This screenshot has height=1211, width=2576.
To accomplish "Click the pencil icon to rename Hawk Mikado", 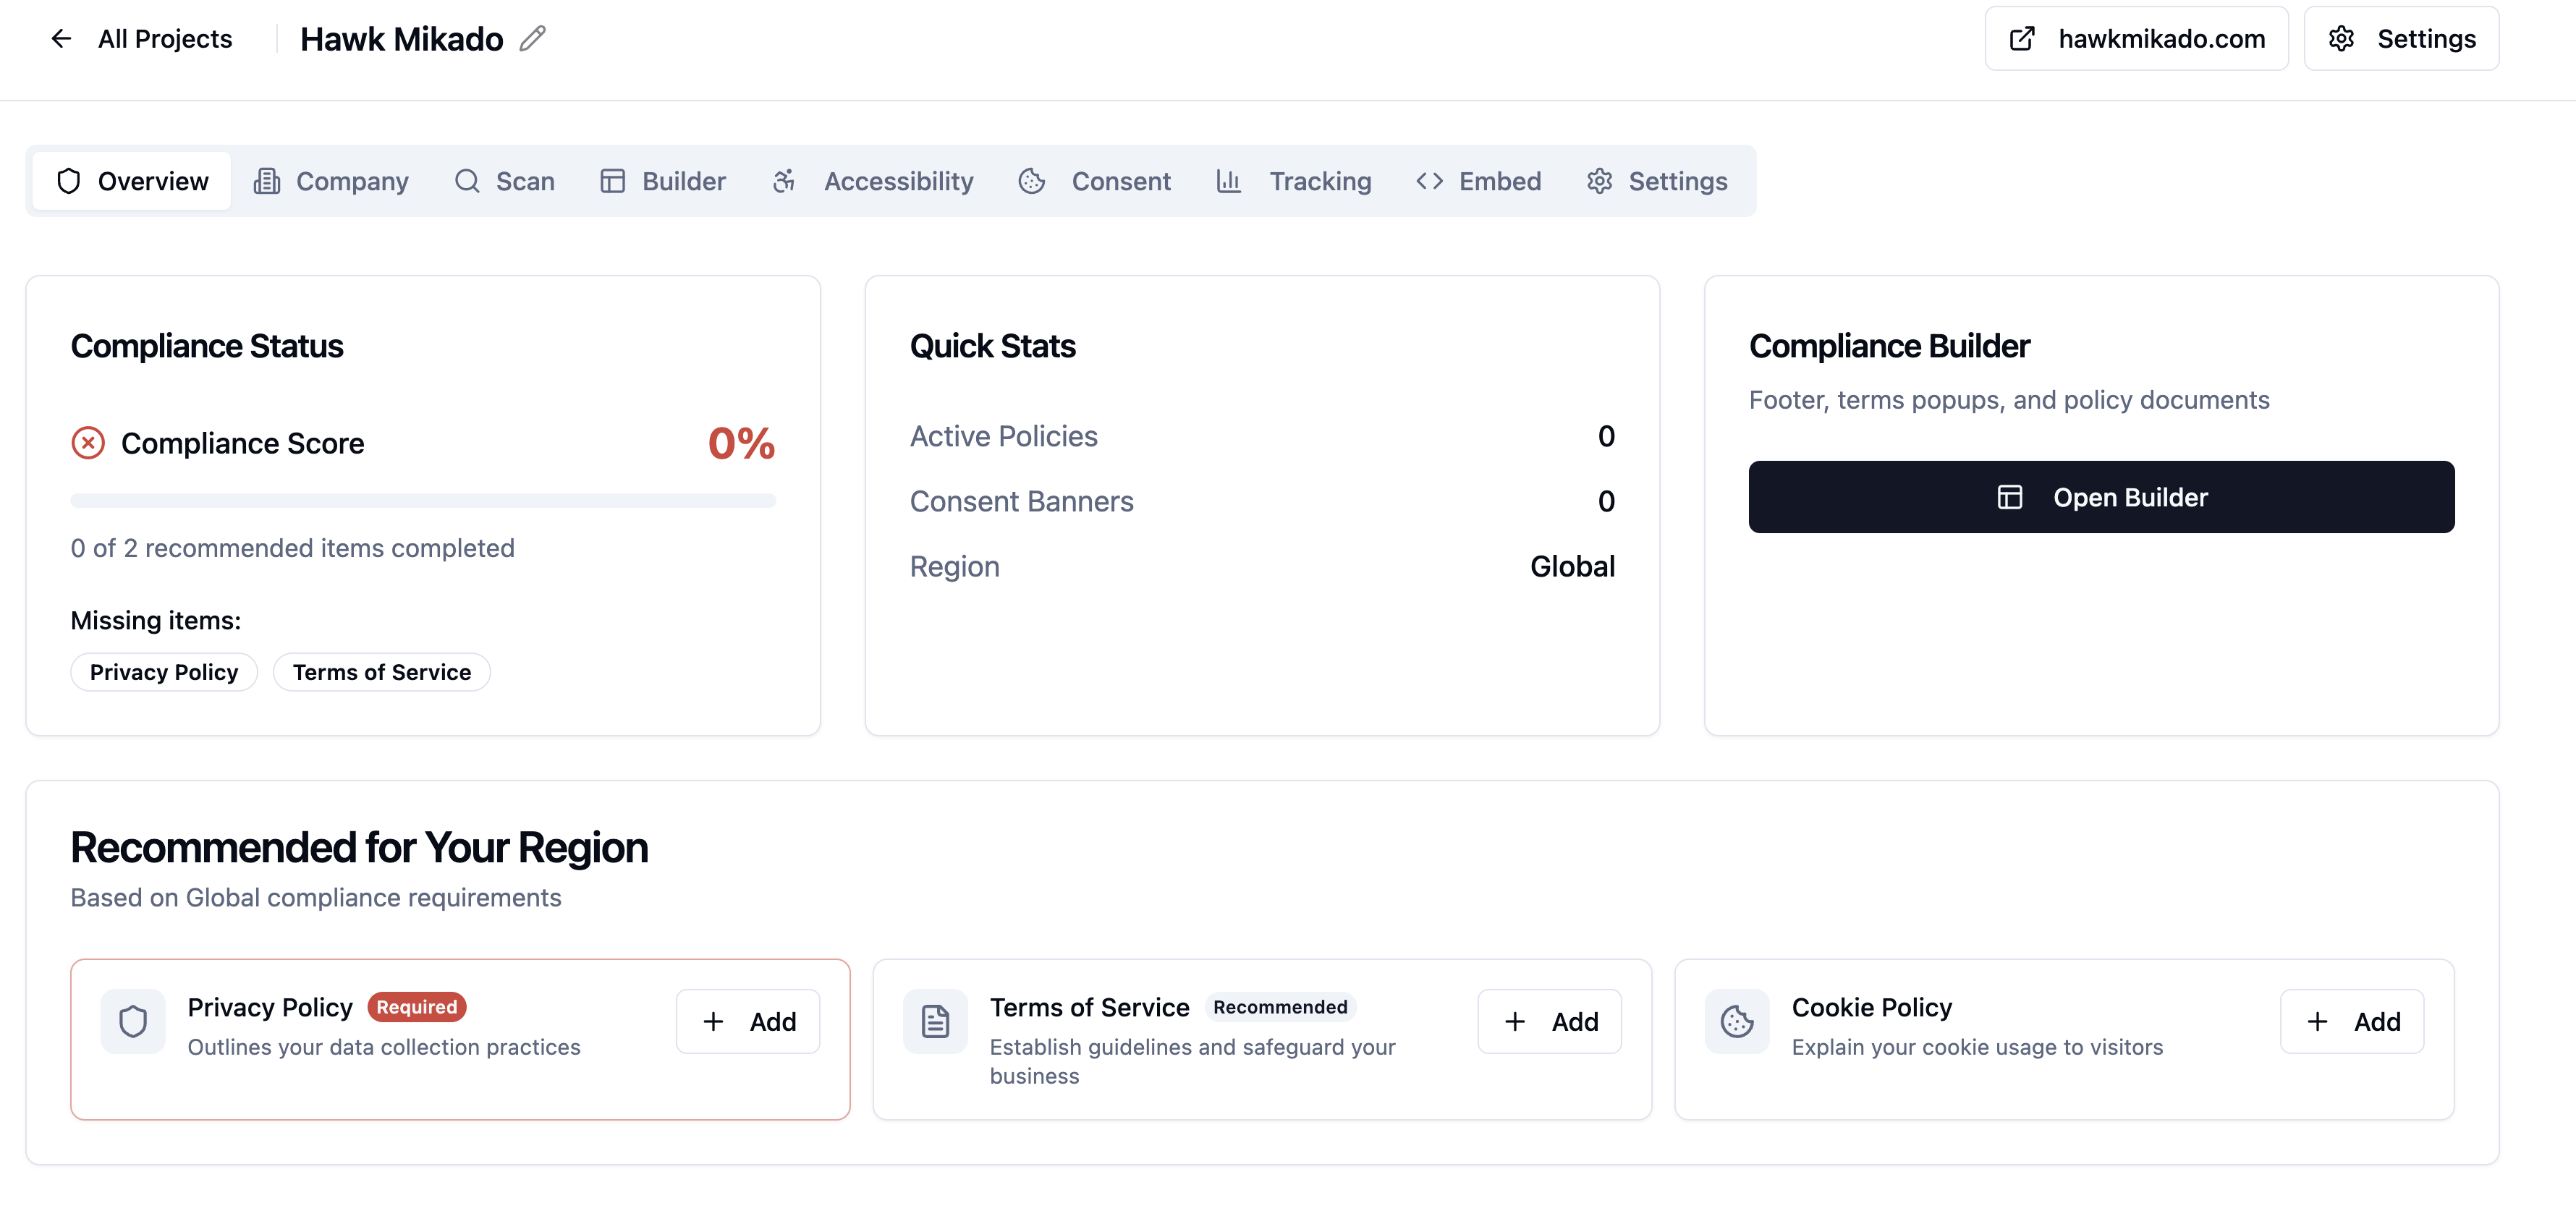I will tap(533, 38).
